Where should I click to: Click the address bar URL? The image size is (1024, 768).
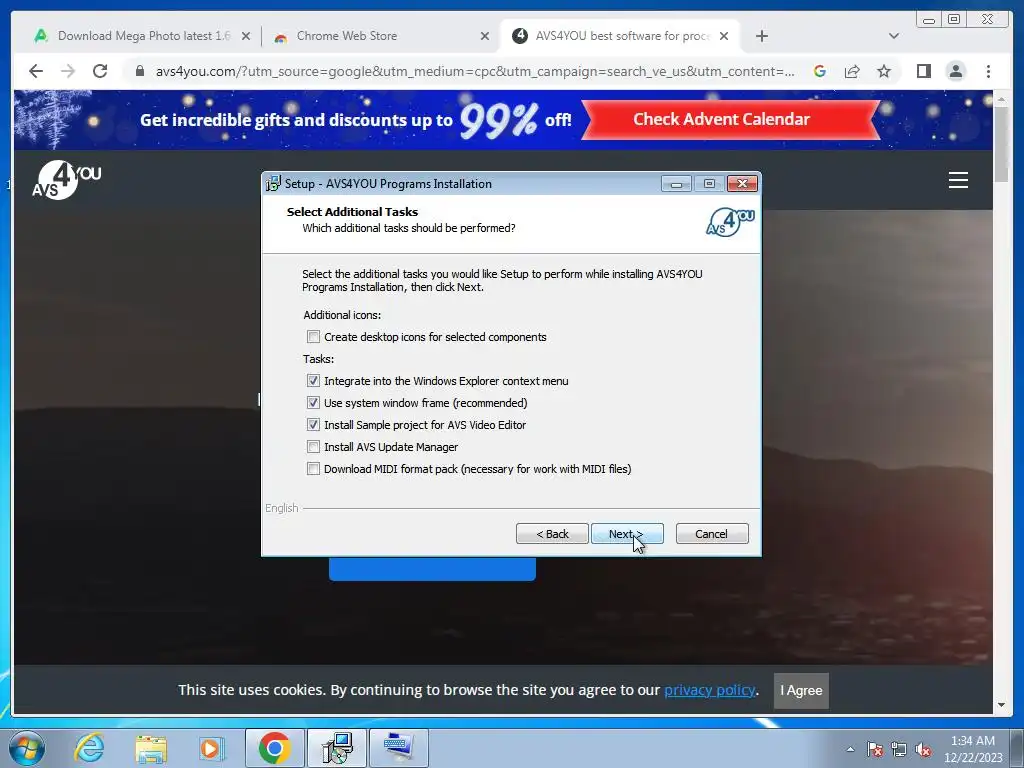tap(475, 71)
